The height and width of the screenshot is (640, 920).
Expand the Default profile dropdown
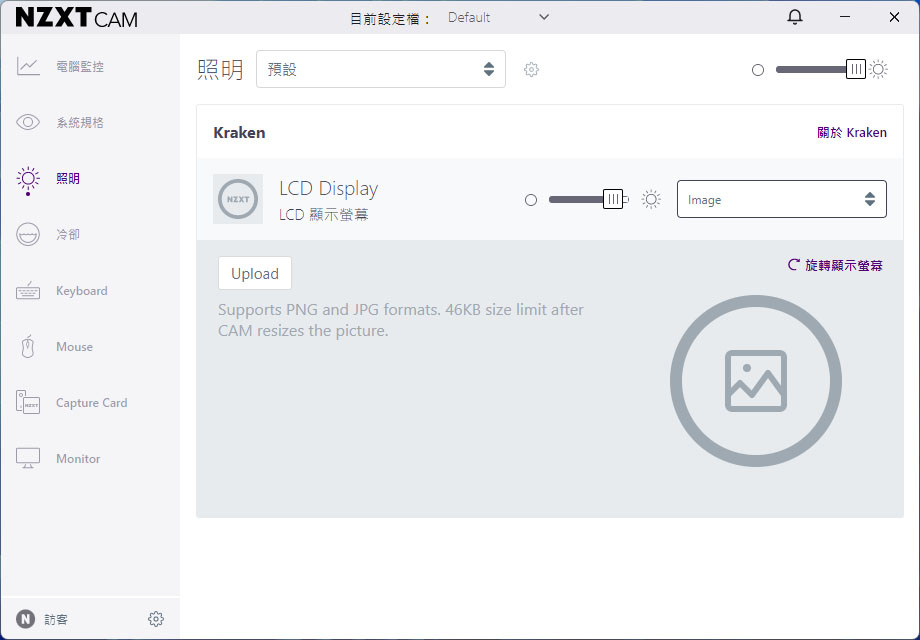click(498, 18)
